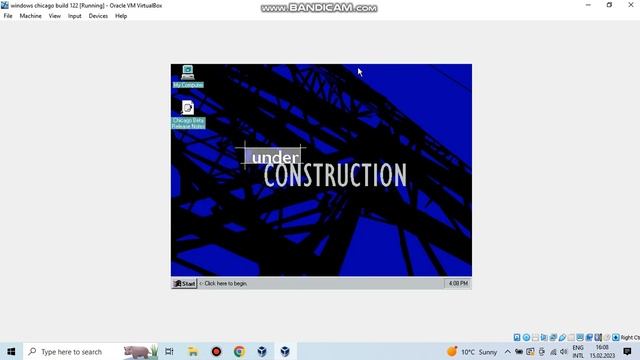
Task: Click the 4:00 PM clock in Chicago taskbar
Action: pos(458,283)
